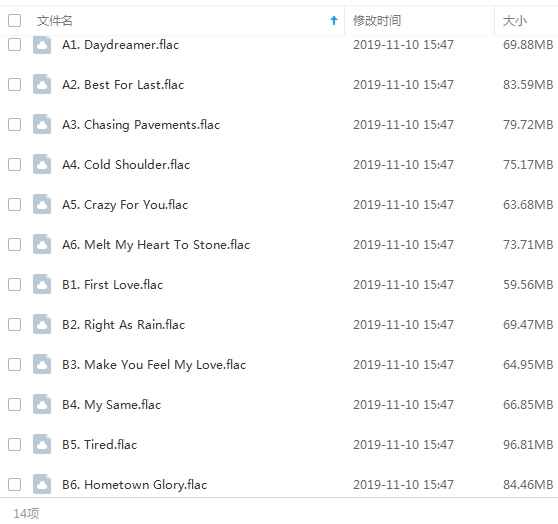The image size is (558, 524).
Task: Click the 14项 item count label
Action: (26, 513)
